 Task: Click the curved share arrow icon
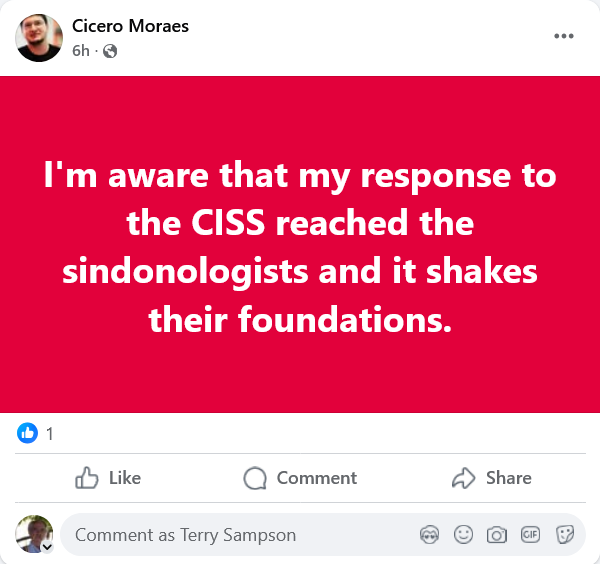(463, 478)
